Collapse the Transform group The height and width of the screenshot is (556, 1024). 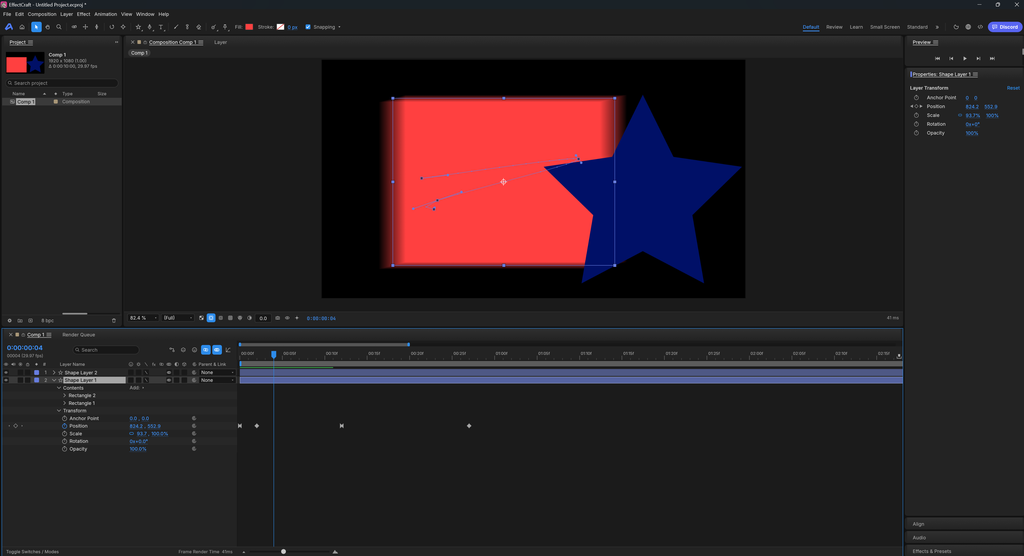point(59,411)
